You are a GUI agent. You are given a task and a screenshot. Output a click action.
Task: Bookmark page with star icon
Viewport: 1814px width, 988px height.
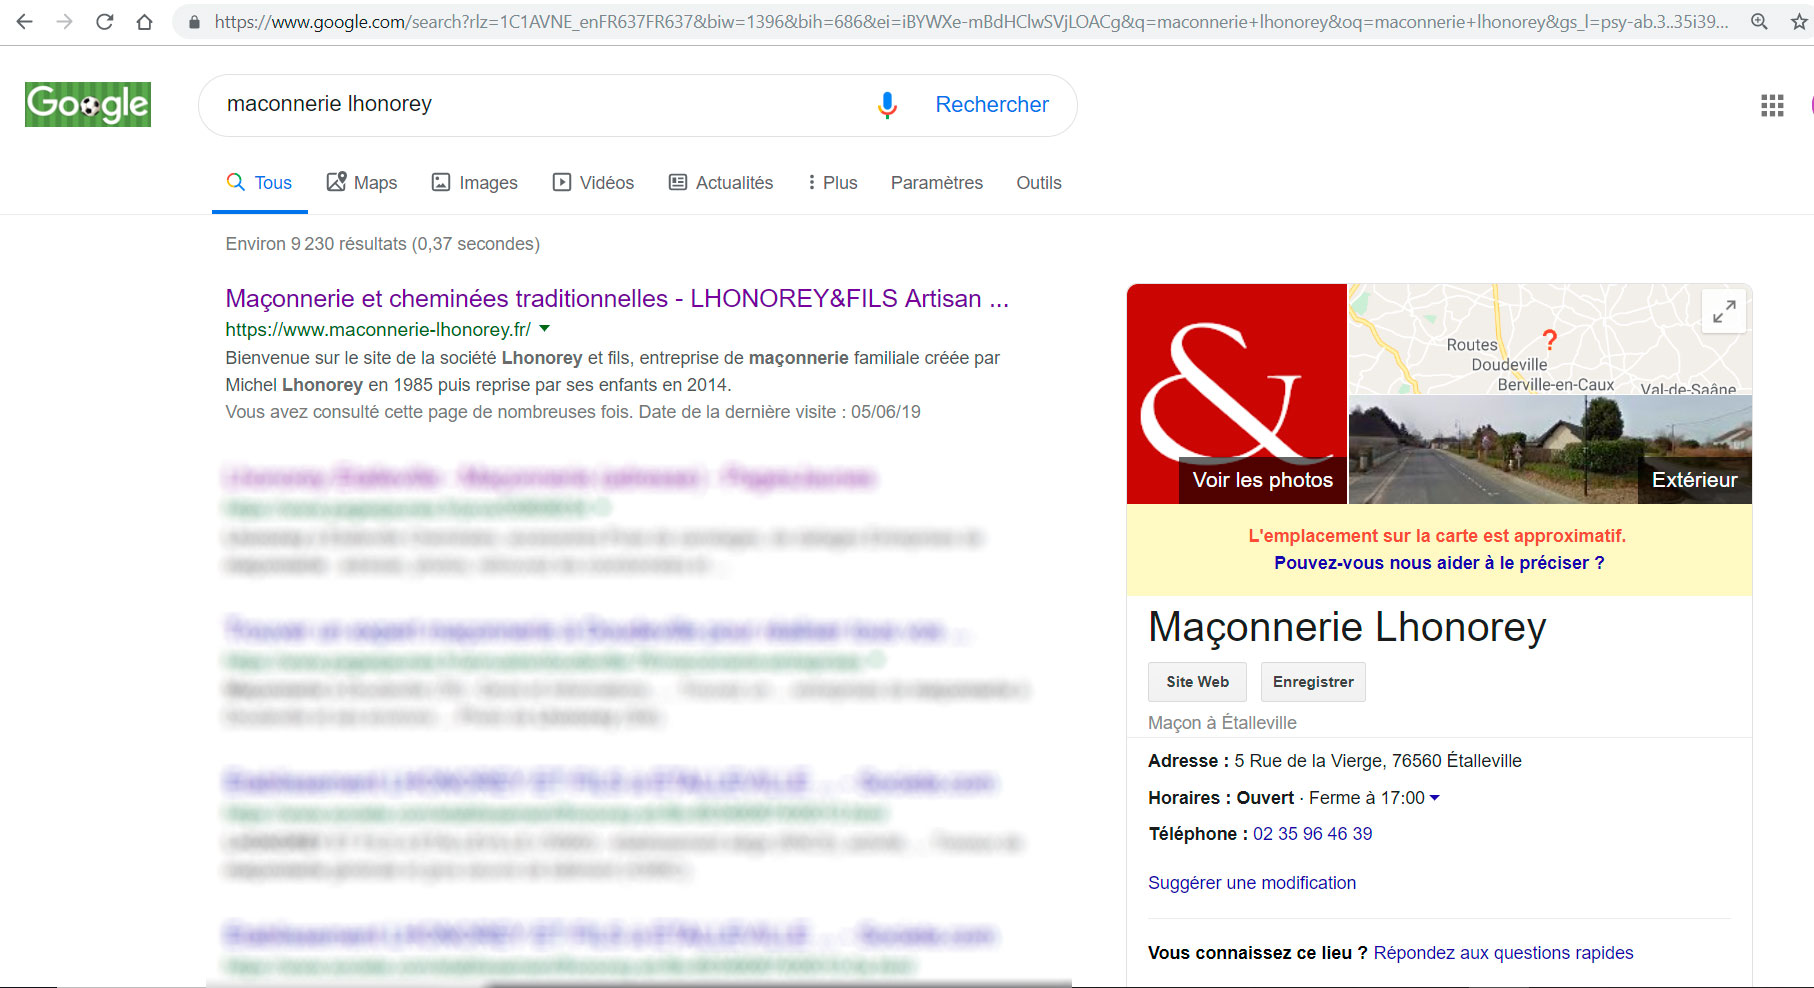(1799, 21)
